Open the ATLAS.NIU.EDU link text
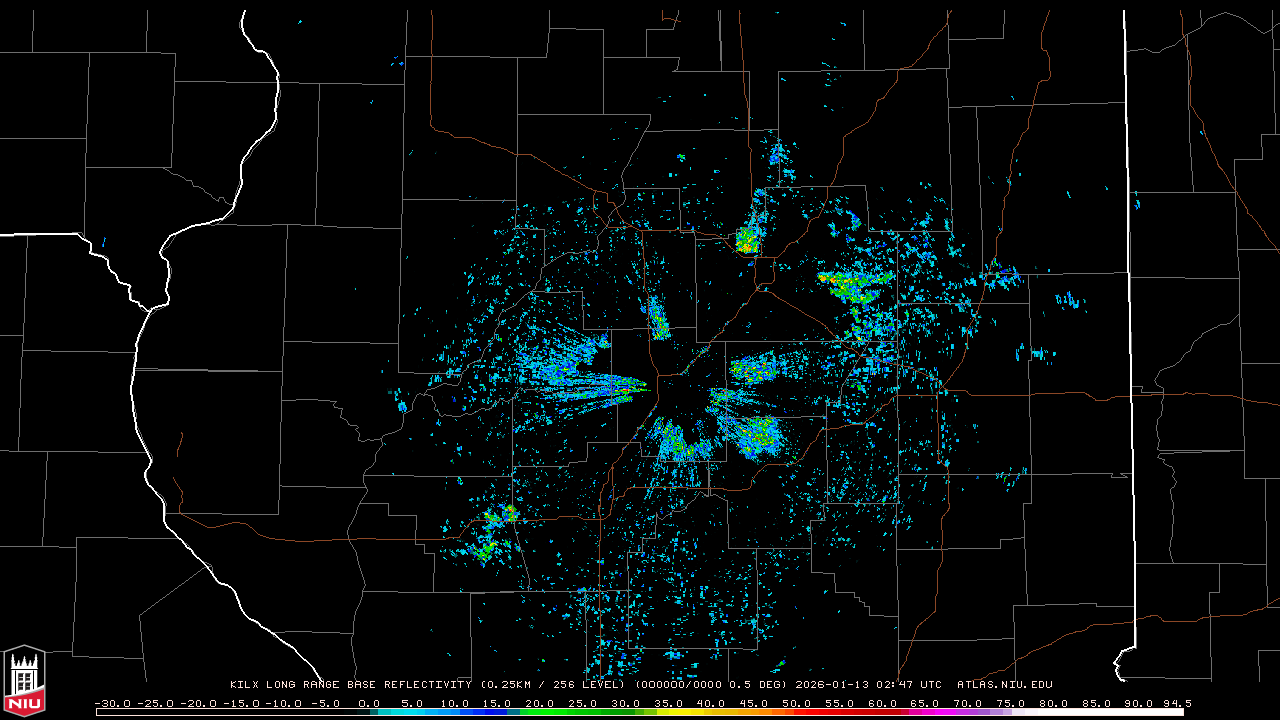This screenshot has height=720, width=1280. point(1004,685)
